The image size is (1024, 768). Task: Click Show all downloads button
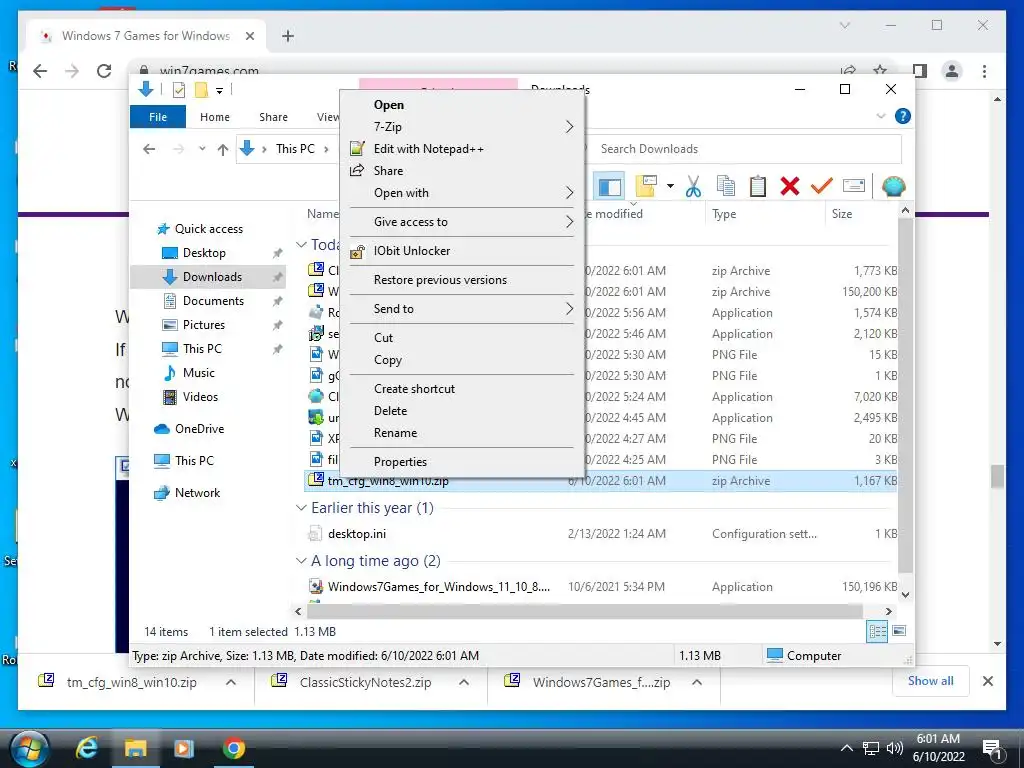(x=930, y=680)
